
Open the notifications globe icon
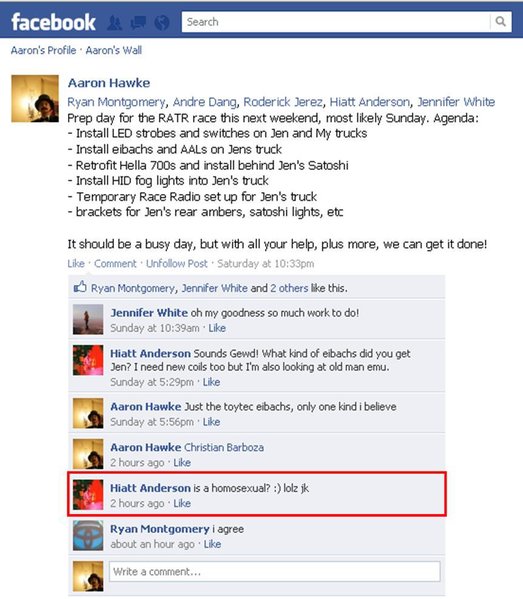(x=162, y=23)
